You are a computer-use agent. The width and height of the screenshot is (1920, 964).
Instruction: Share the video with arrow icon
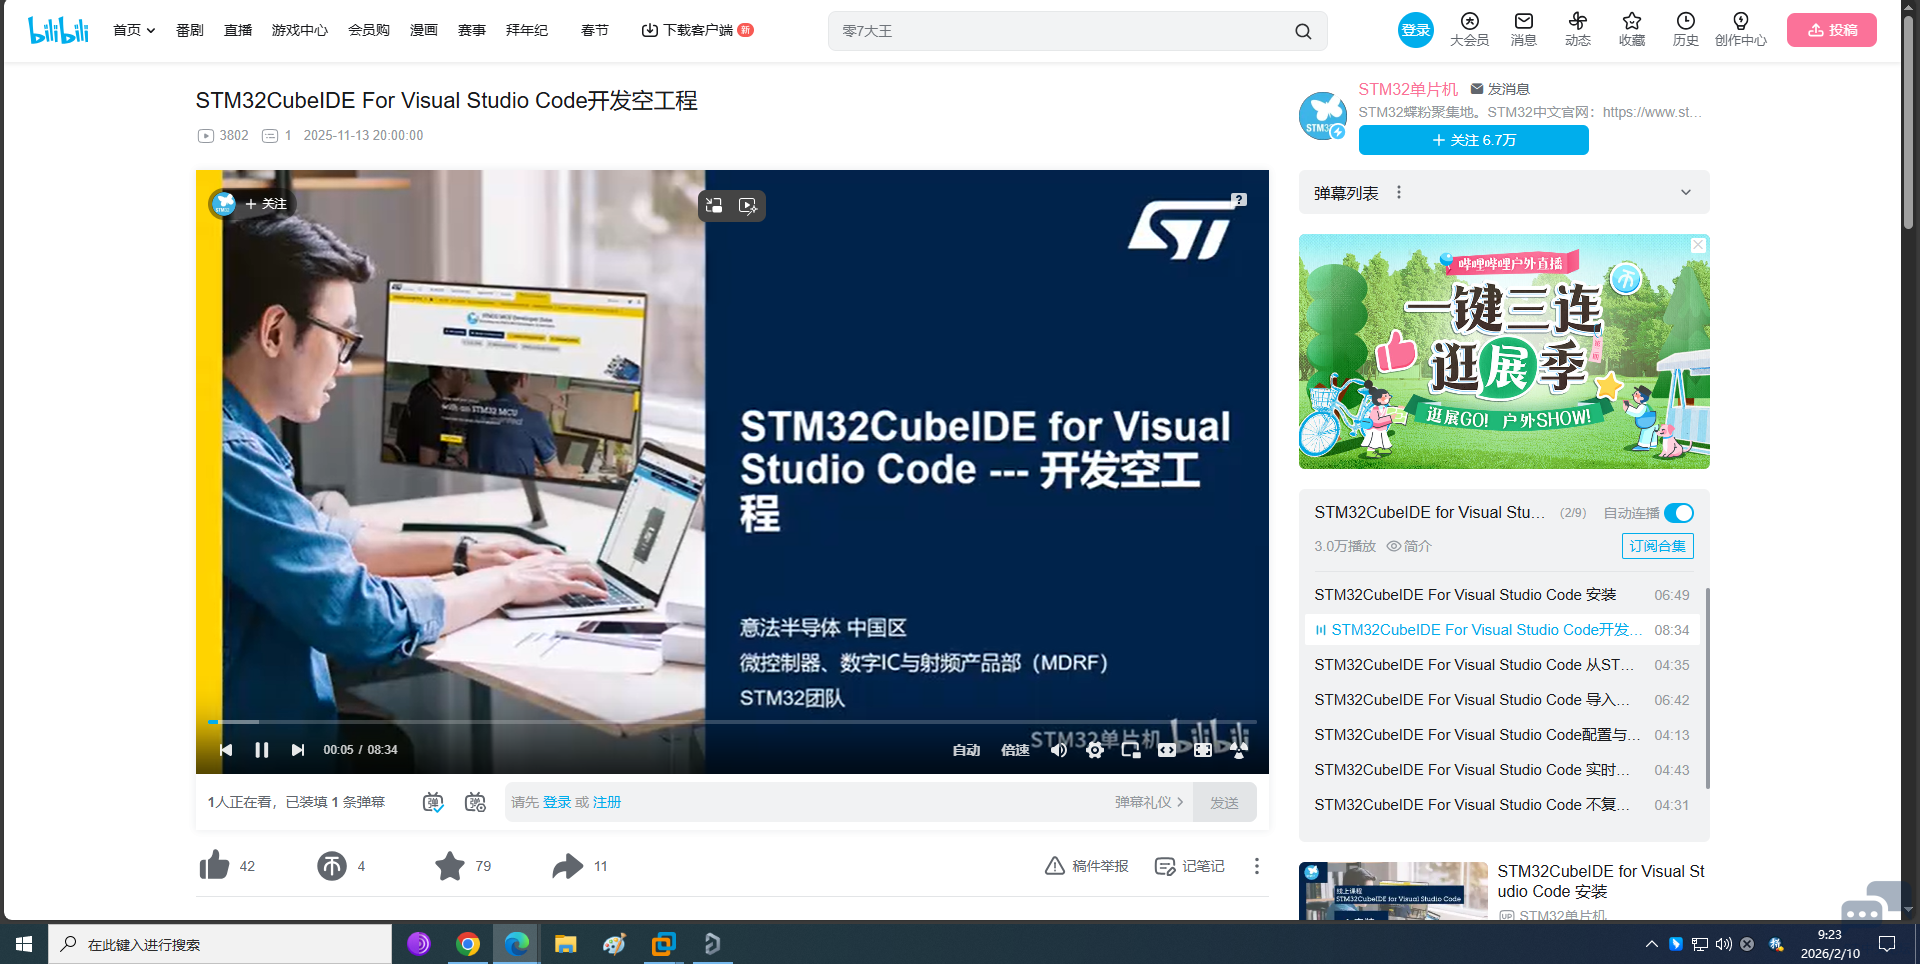pyautogui.click(x=568, y=866)
